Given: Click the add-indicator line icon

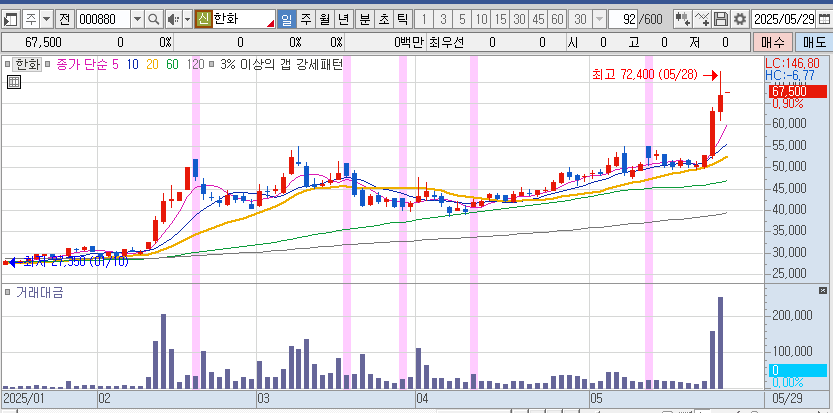Looking at the screenshot, I should coord(701,20).
